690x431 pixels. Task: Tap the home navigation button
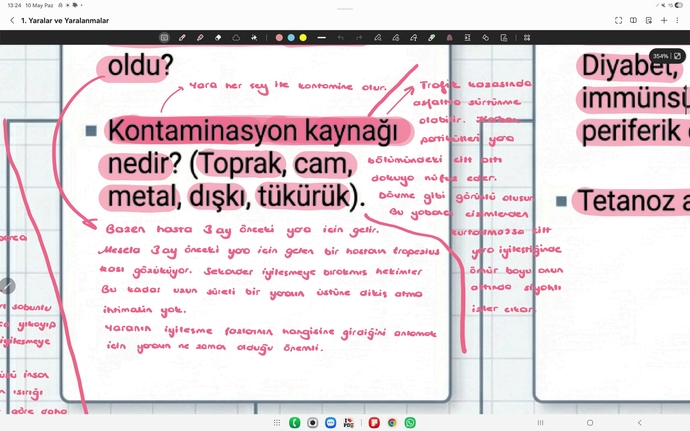click(590, 423)
